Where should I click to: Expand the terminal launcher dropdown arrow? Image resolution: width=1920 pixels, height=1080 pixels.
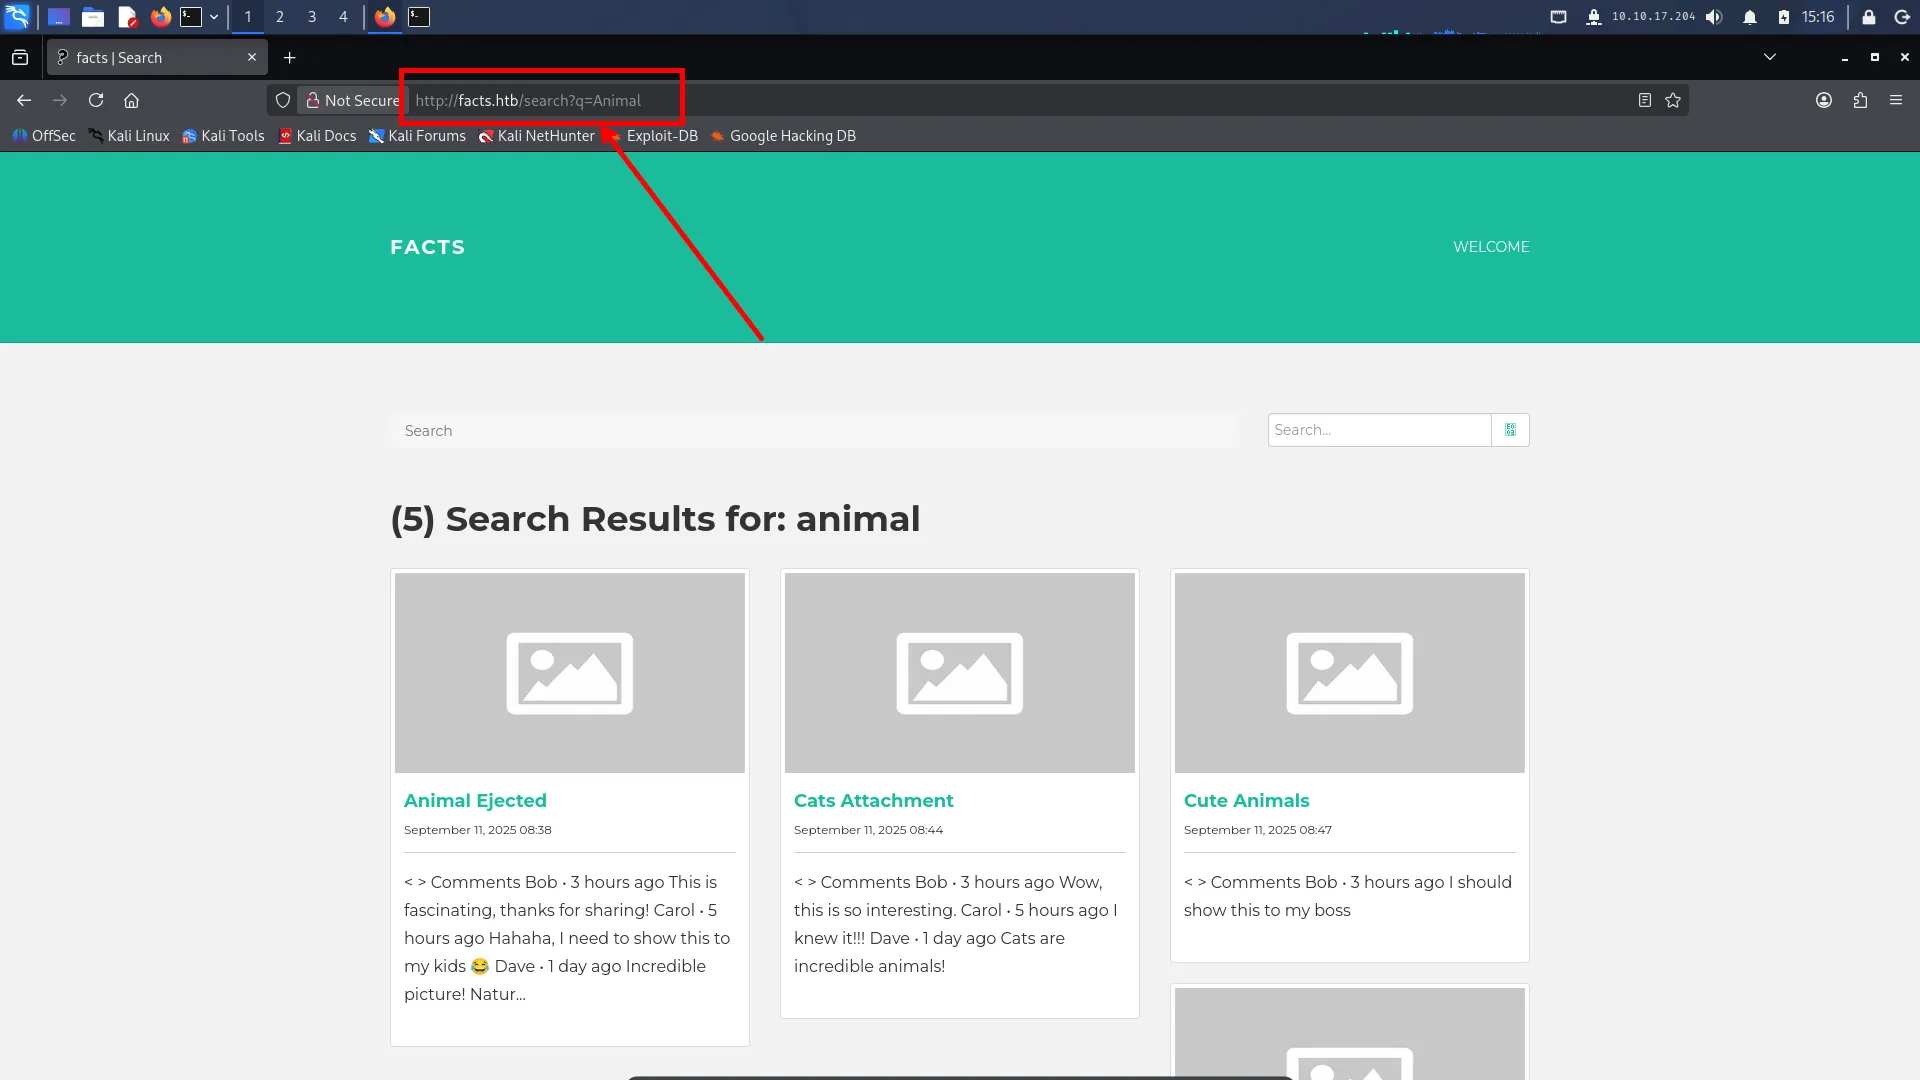click(x=214, y=17)
